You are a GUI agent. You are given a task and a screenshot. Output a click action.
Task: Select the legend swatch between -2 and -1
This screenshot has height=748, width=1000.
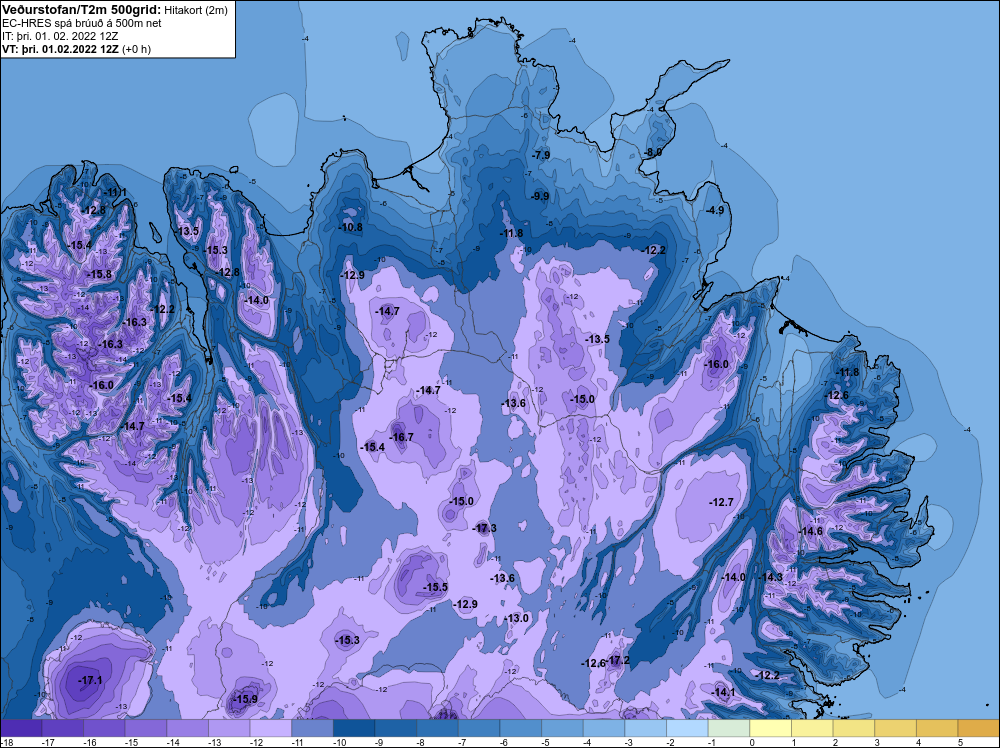click(x=687, y=728)
